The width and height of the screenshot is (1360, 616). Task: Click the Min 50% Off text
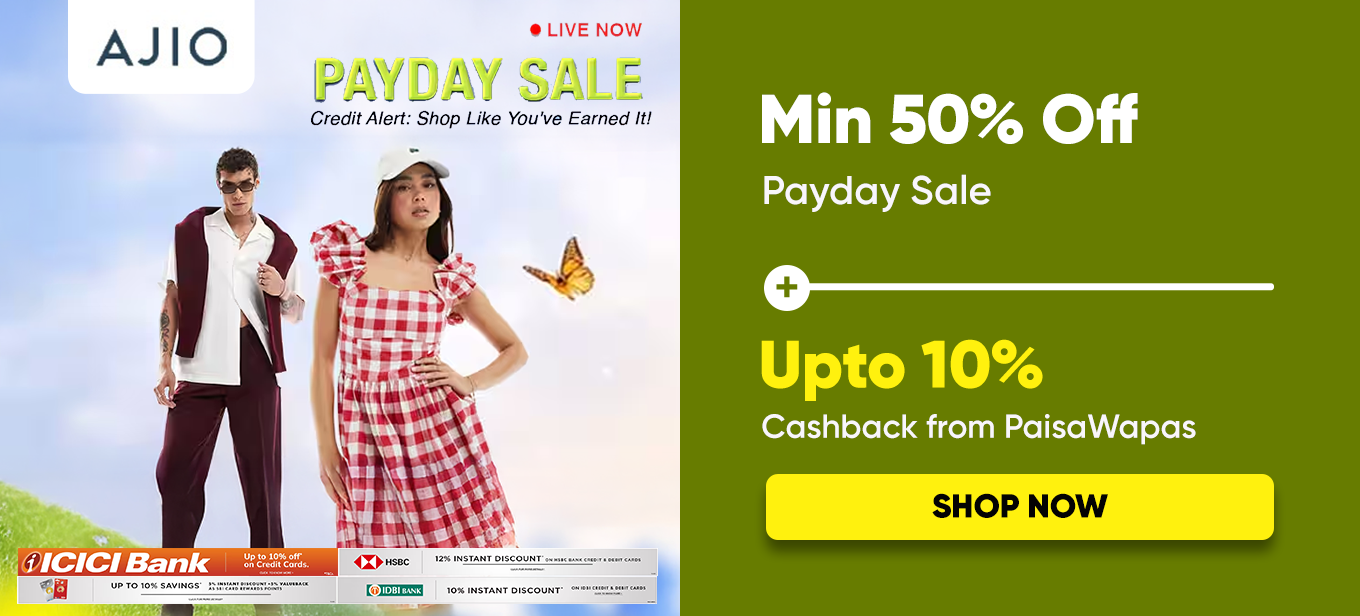pos(948,121)
